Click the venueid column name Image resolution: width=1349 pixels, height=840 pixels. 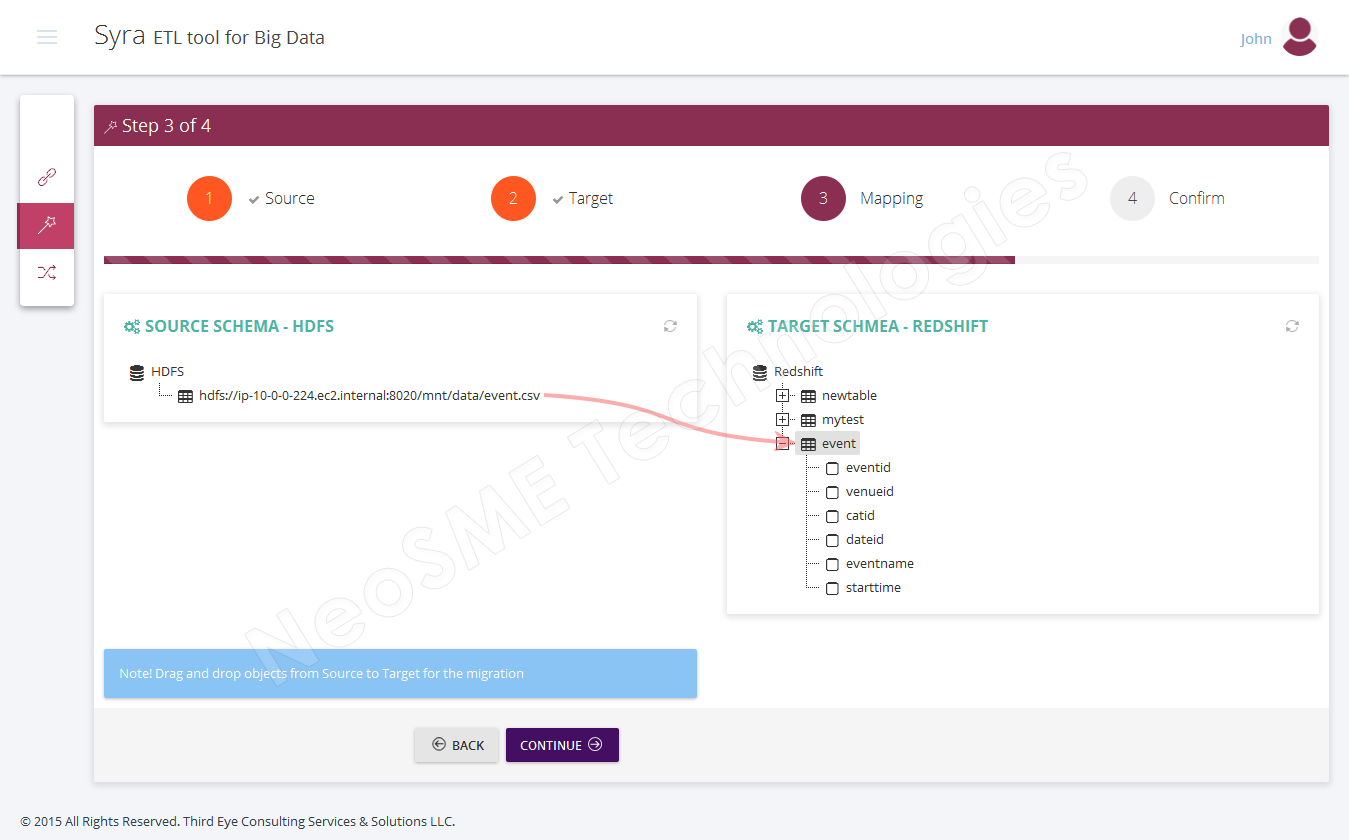(870, 492)
